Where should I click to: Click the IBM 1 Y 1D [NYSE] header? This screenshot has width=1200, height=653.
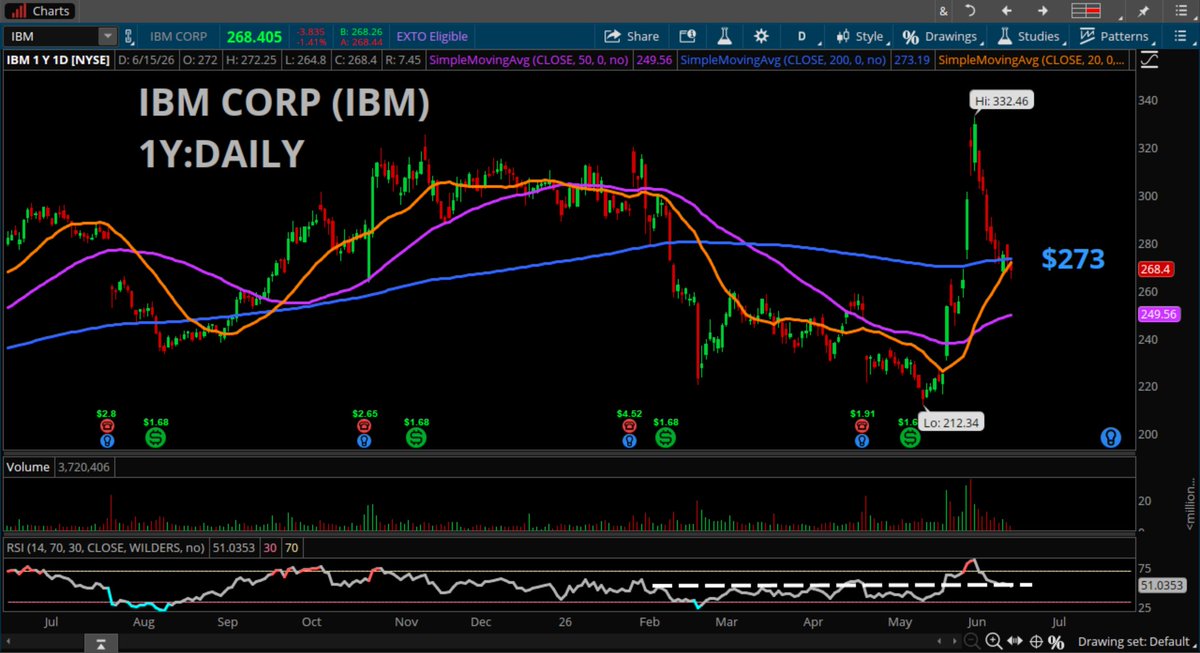(x=58, y=60)
